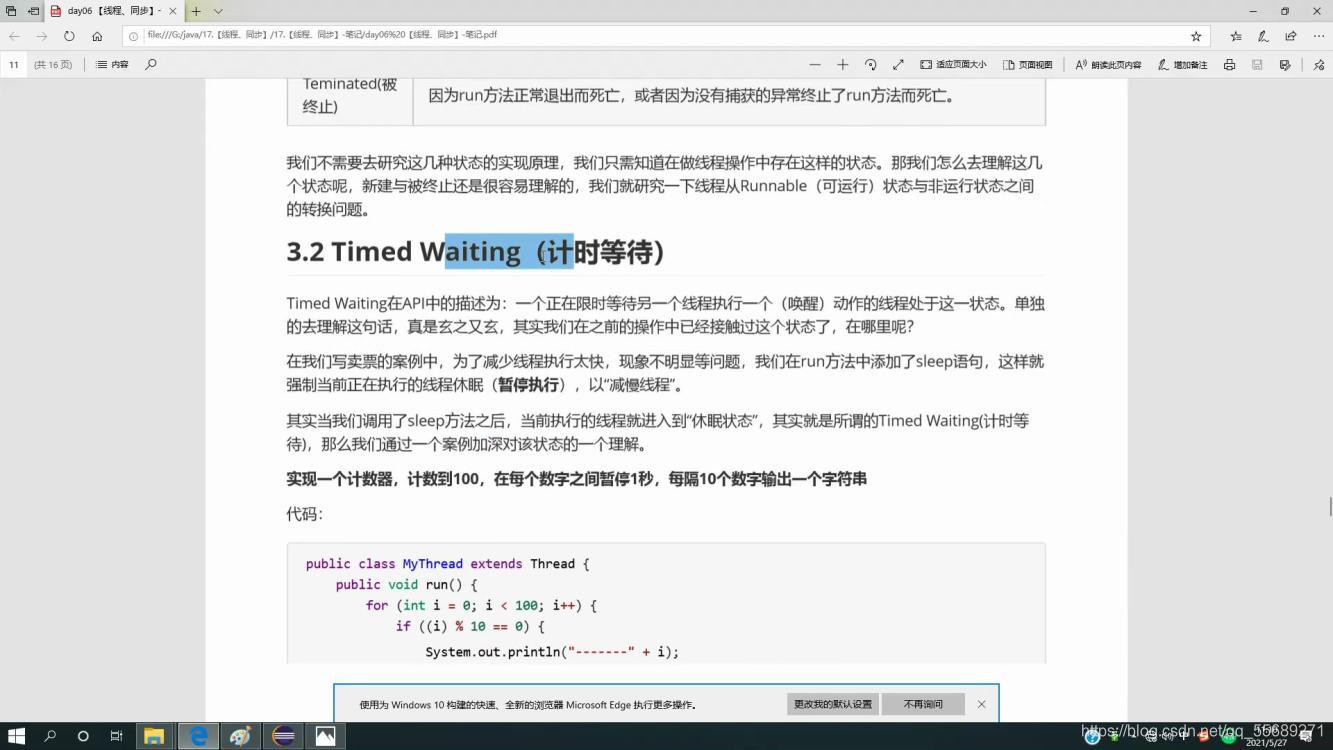Show site information icon in address bar
1333x750 pixels.
click(x=134, y=35)
